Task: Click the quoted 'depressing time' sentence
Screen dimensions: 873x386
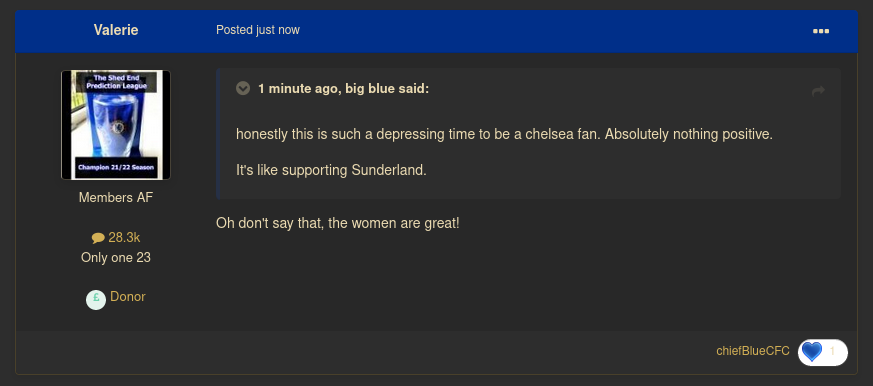Action: (x=504, y=135)
